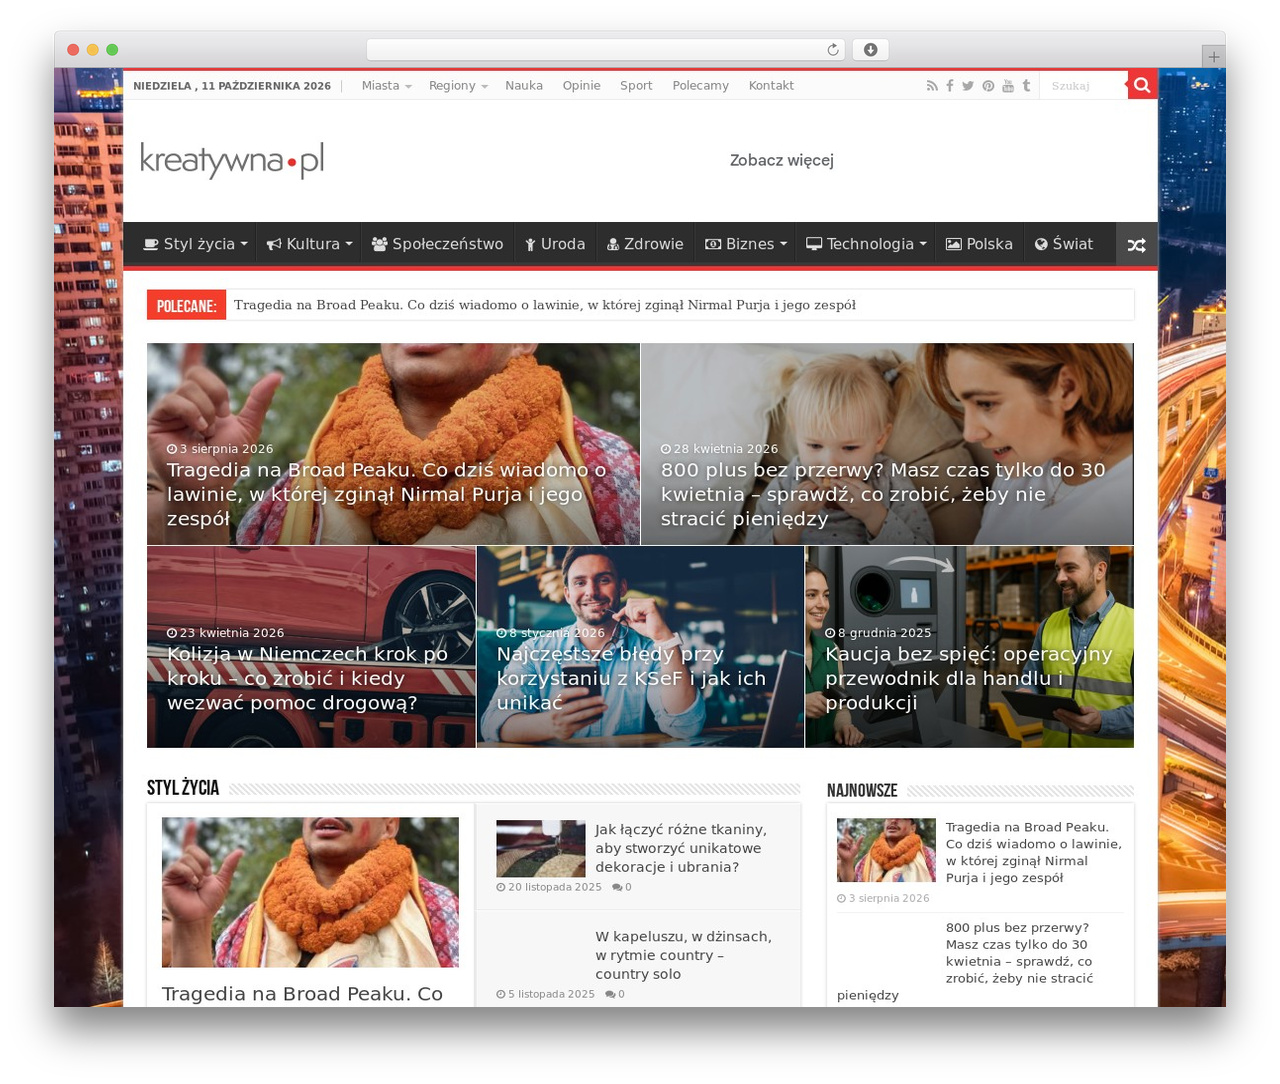
Task: Expand the Styl życia menu
Action: point(195,244)
